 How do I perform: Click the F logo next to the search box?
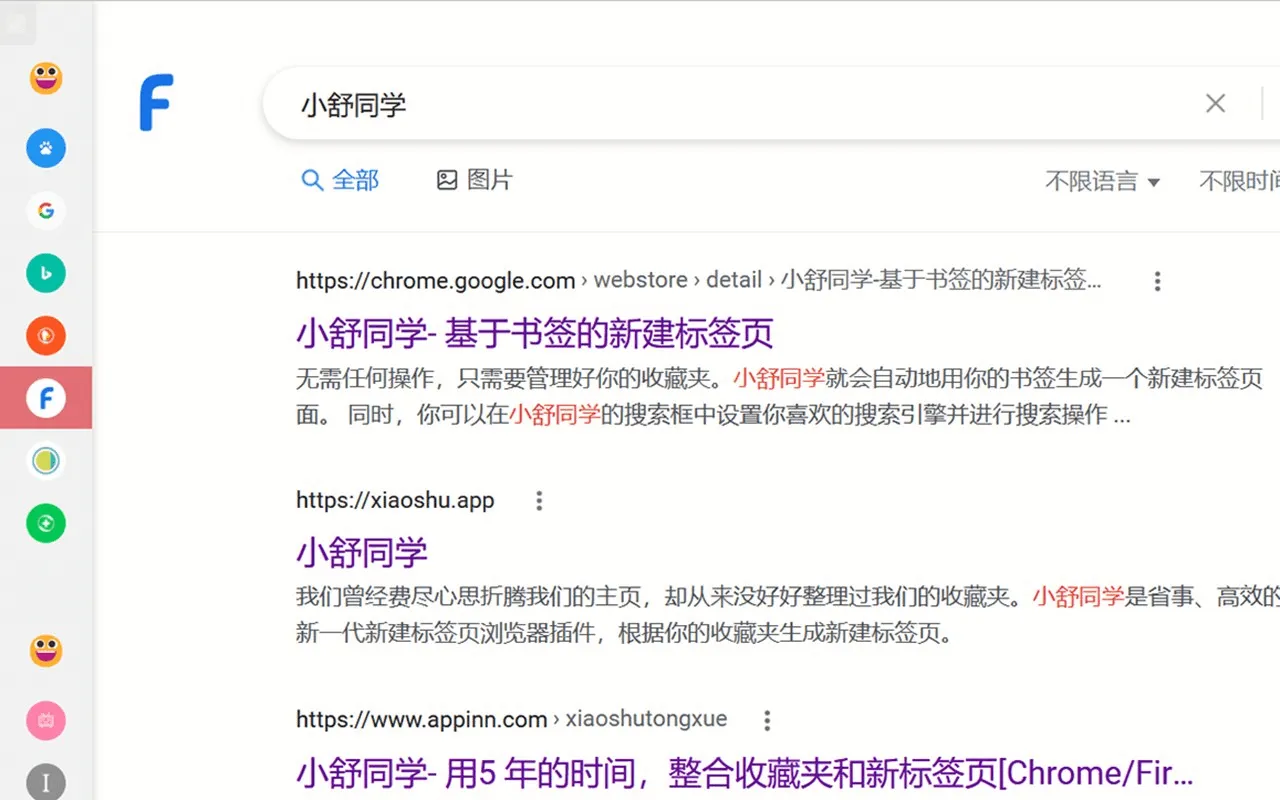(155, 102)
